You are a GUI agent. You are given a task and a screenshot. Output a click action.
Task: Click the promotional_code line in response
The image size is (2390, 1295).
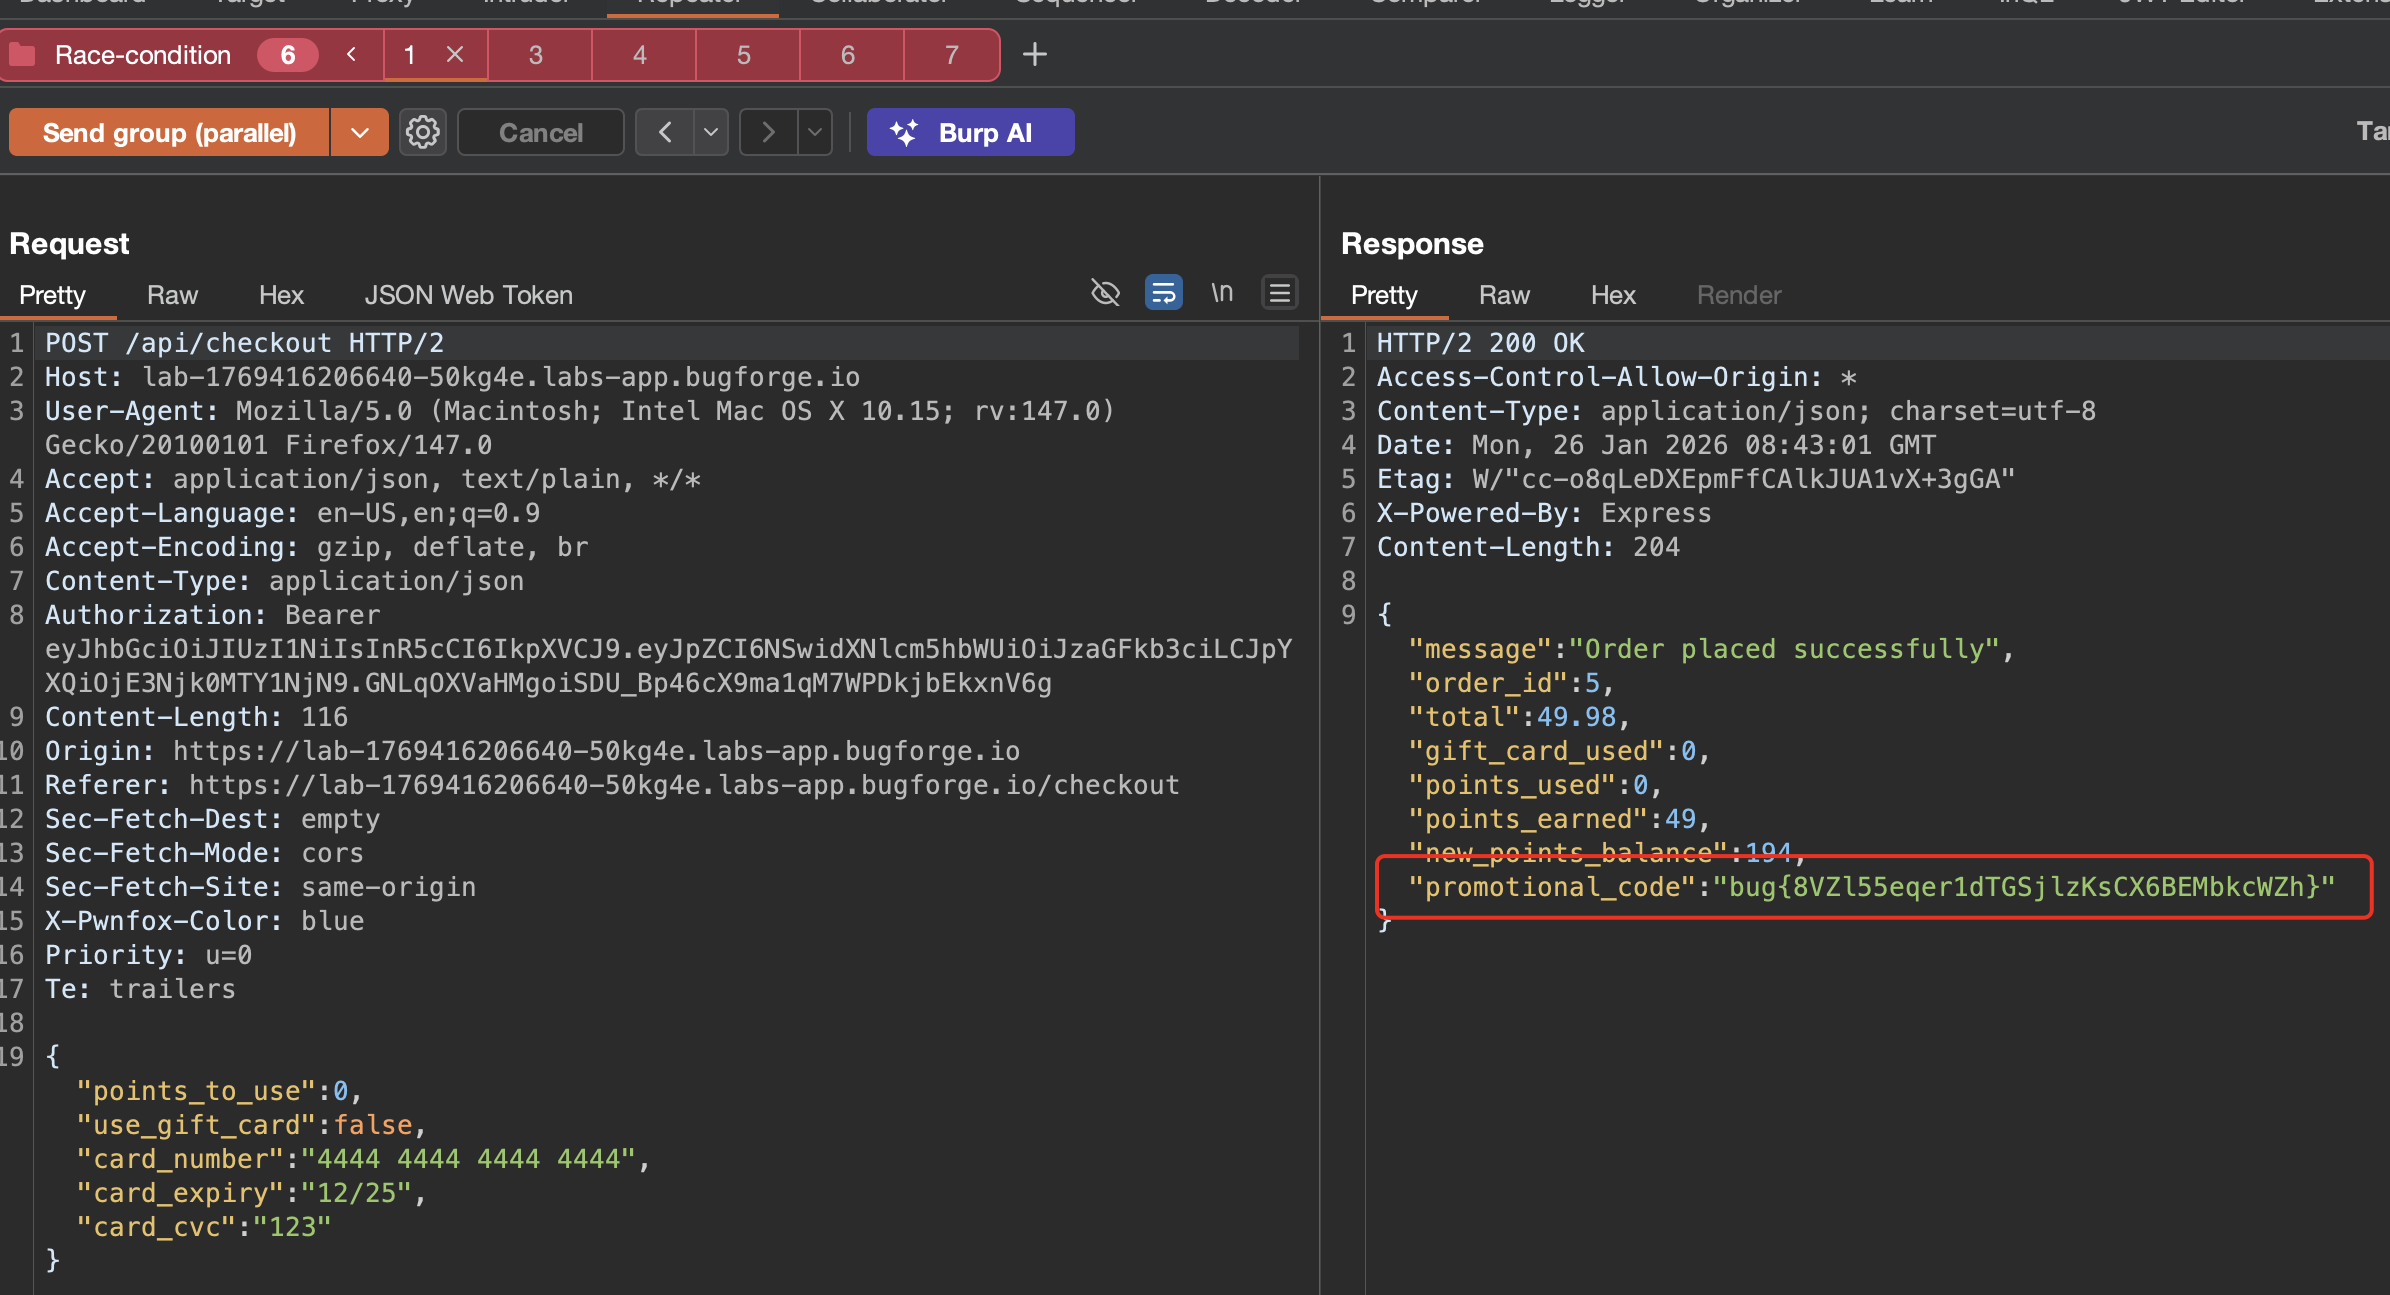1870,887
